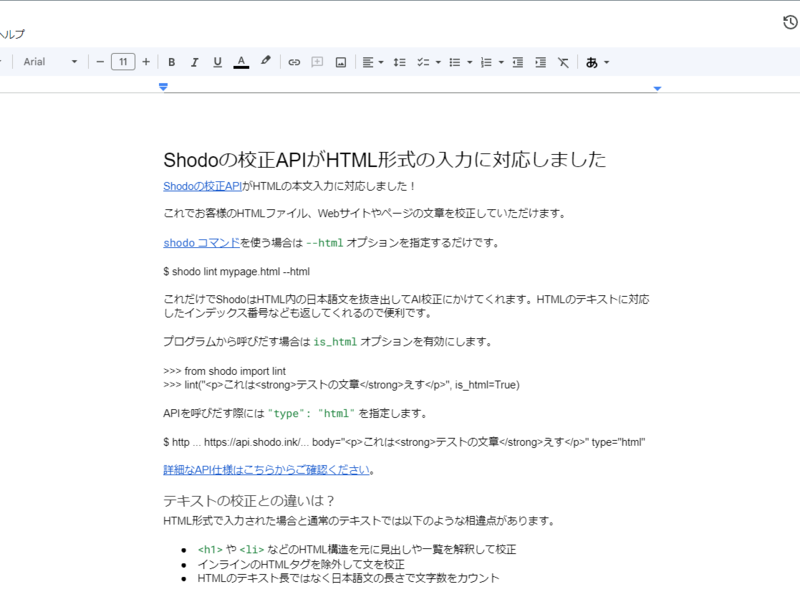Toggle bold formatting

pyautogui.click(x=171, y=62)
